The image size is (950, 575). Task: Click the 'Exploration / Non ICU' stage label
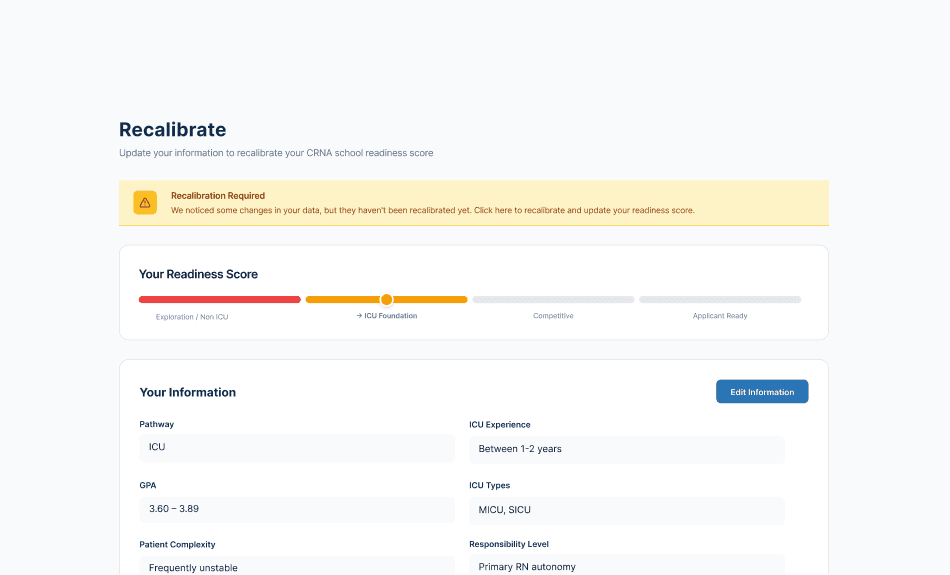pos(192,317)
